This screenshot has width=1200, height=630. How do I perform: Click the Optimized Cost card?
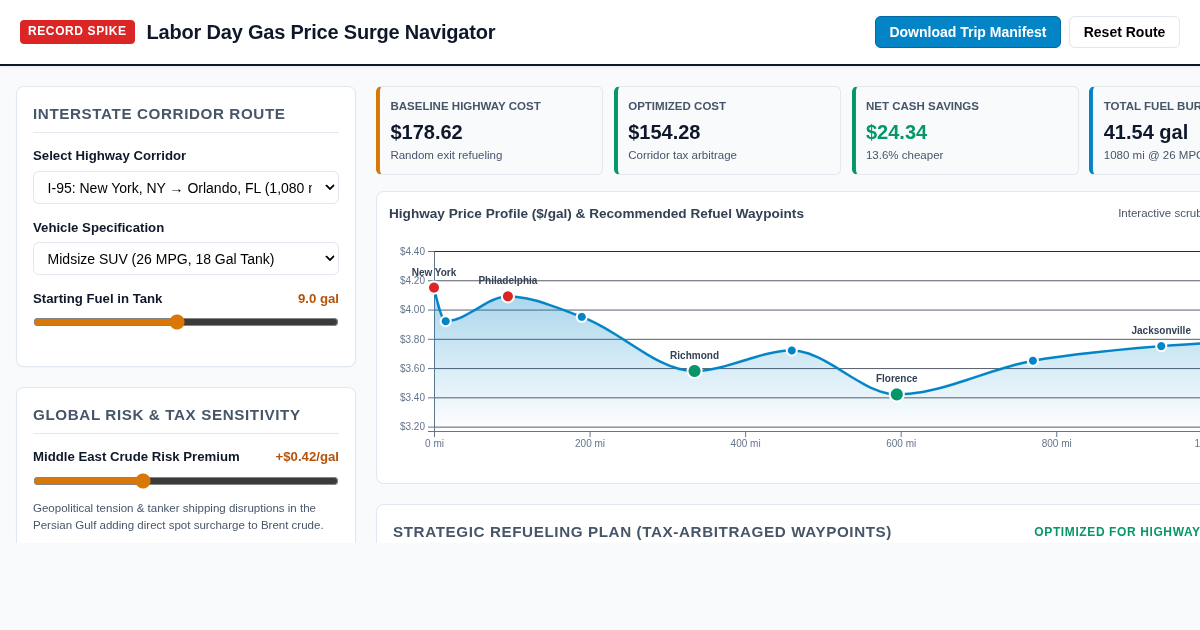click(728, 131)
